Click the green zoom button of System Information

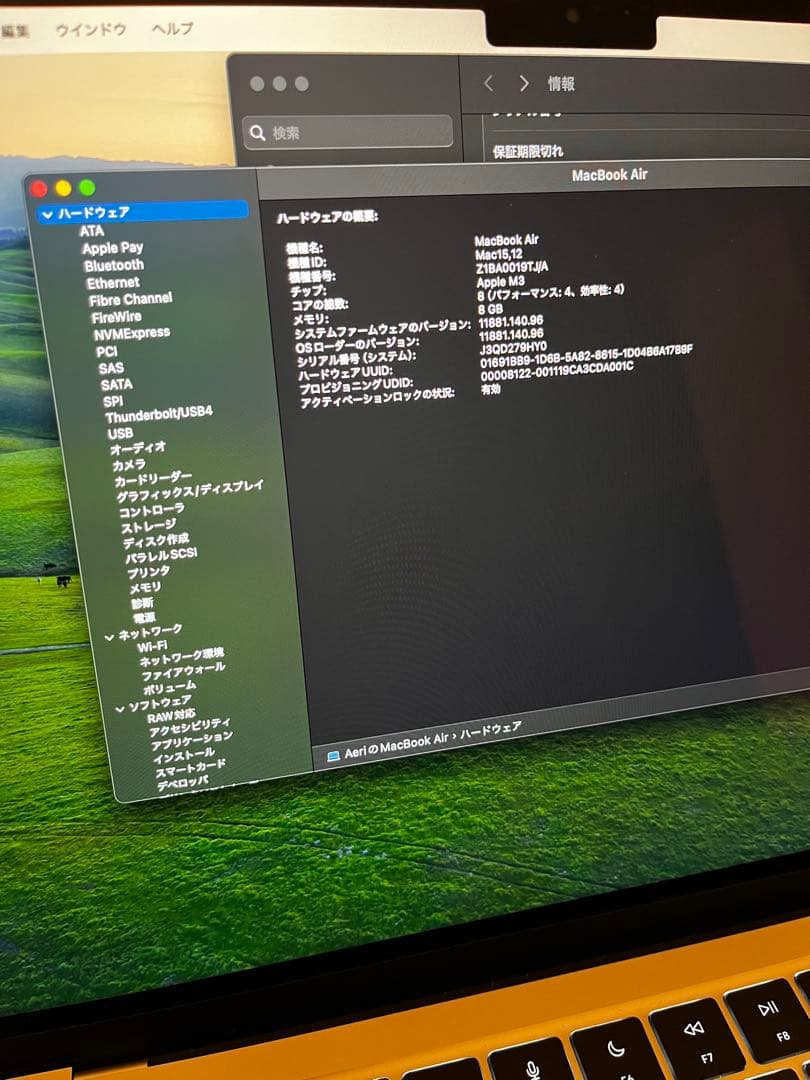[87, 188]
